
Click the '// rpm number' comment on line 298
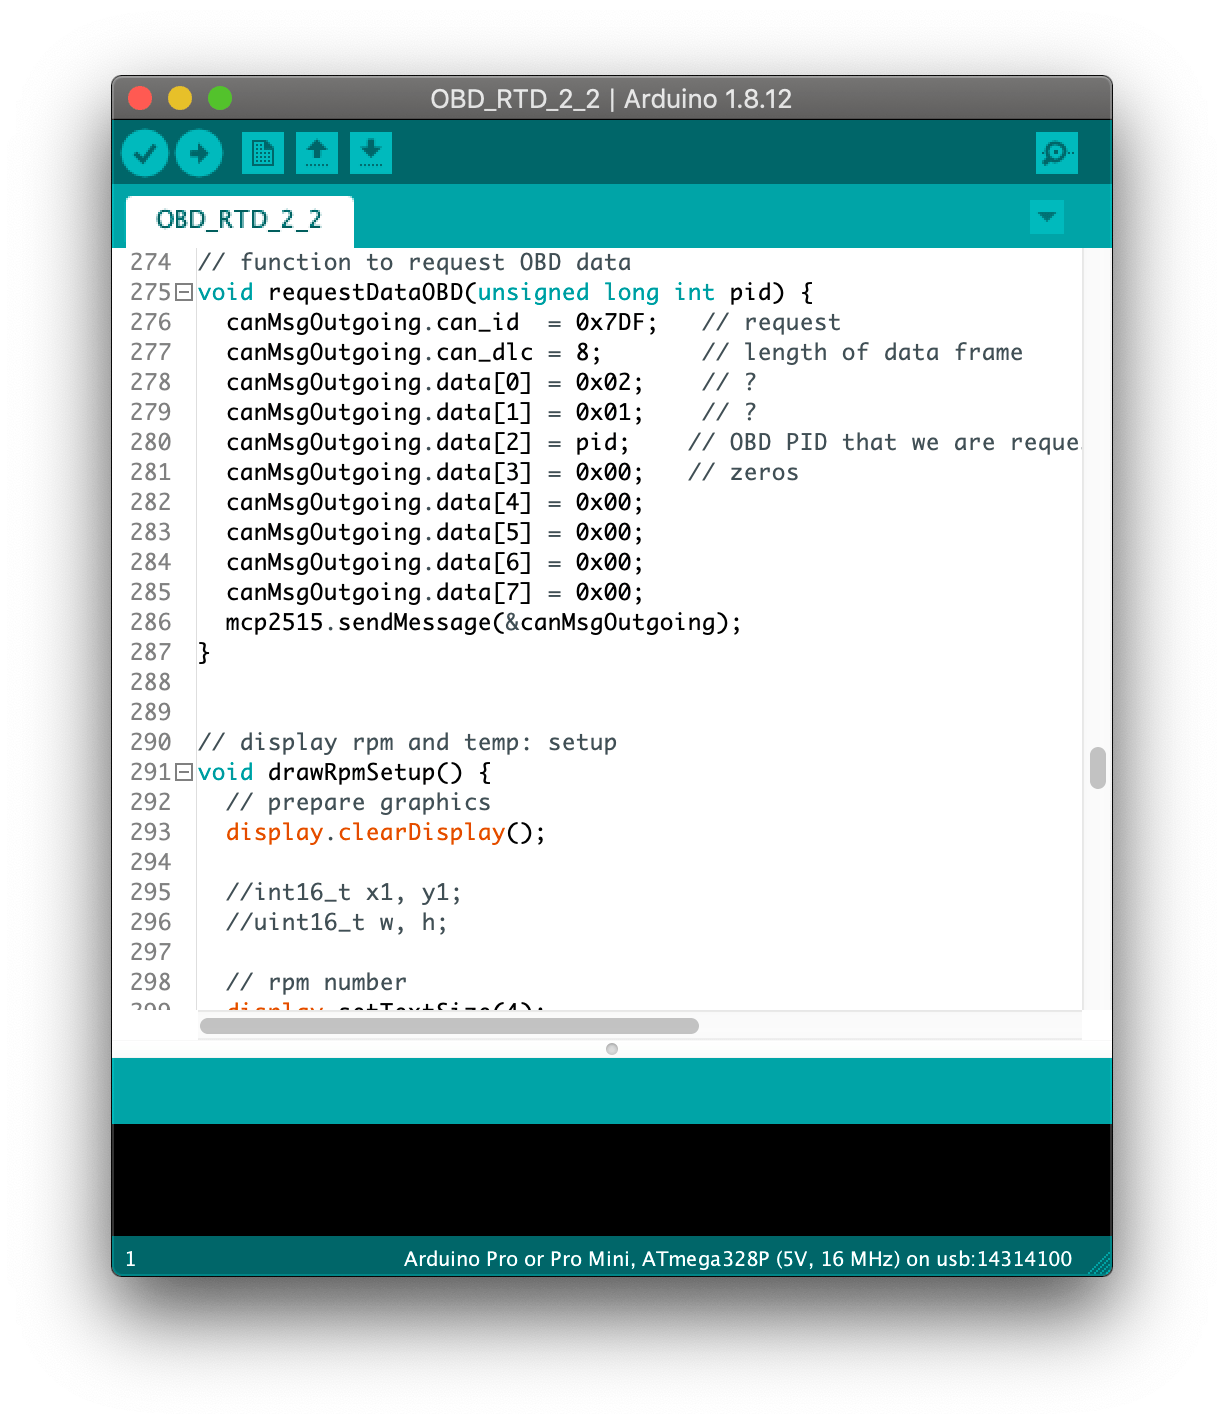[316, 982]
